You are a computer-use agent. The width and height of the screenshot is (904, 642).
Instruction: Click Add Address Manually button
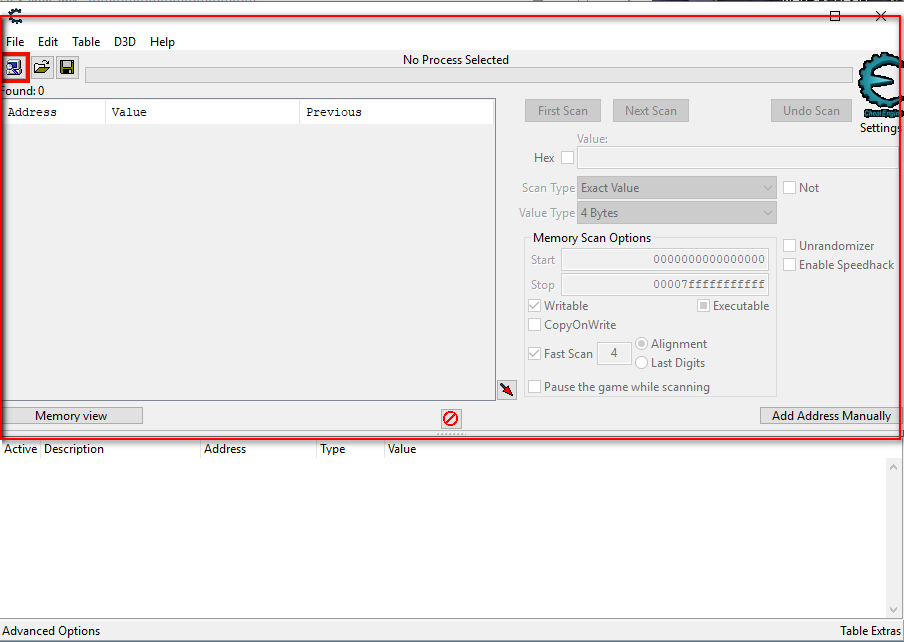click(x=830, y=416)
